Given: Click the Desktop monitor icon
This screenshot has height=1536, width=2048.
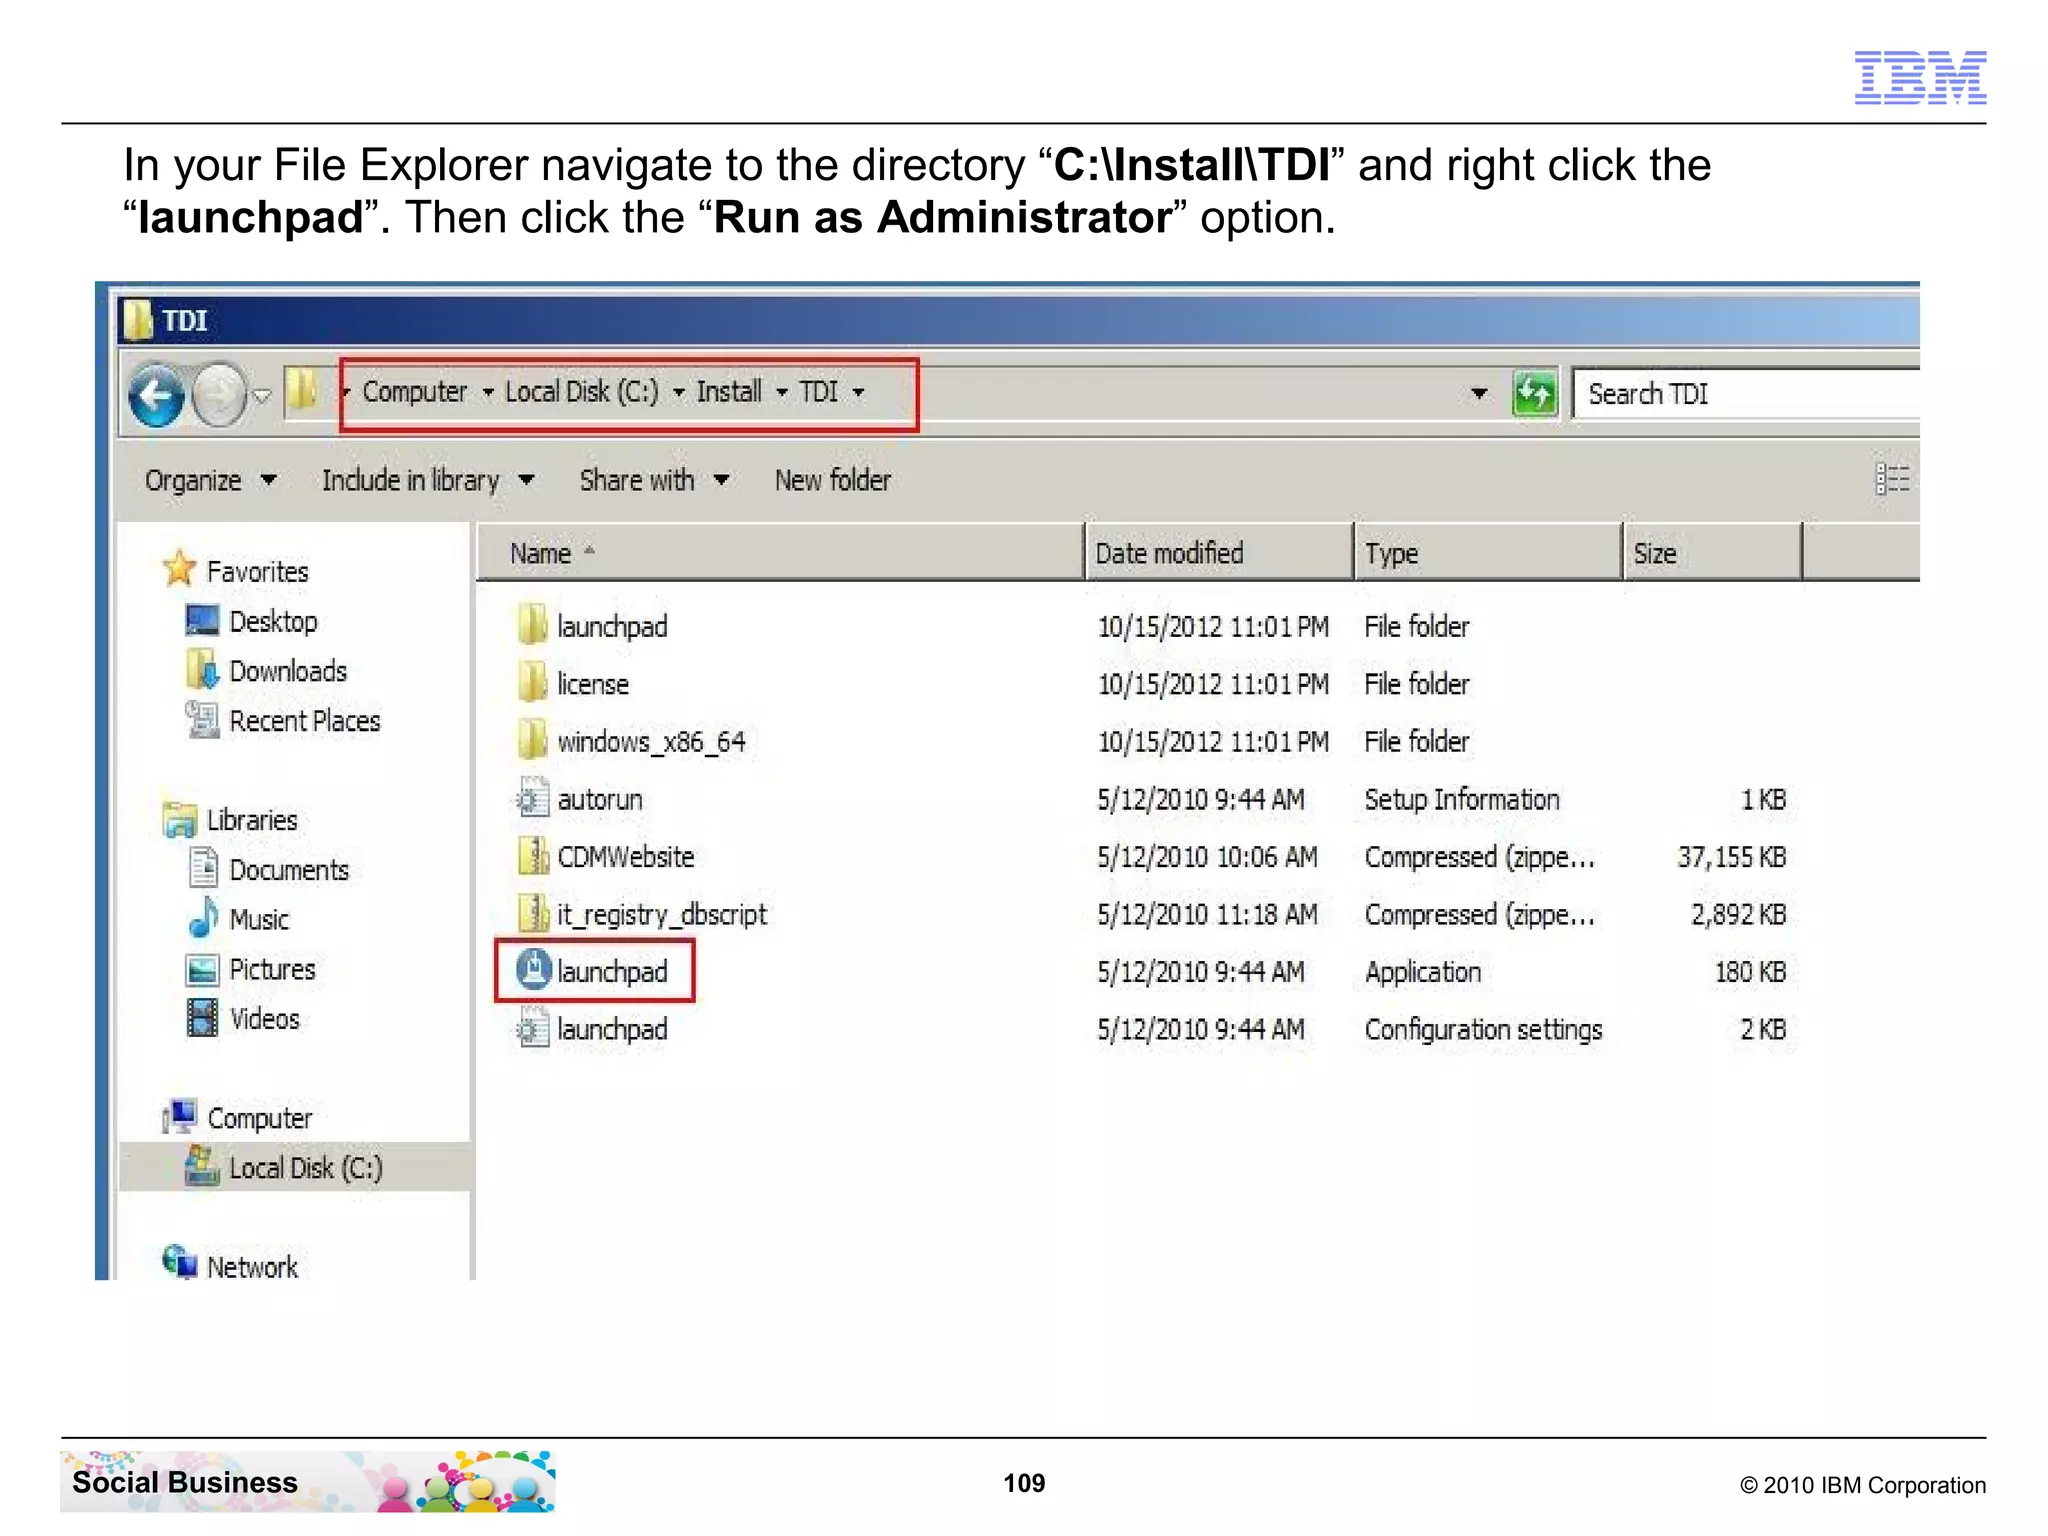Looking at the screenshot, I should pos(202,621).
